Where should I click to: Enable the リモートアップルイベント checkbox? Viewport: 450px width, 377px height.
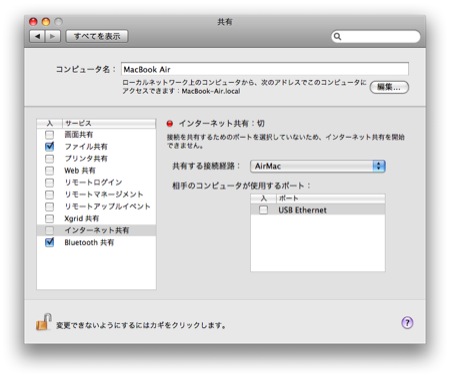49,207
